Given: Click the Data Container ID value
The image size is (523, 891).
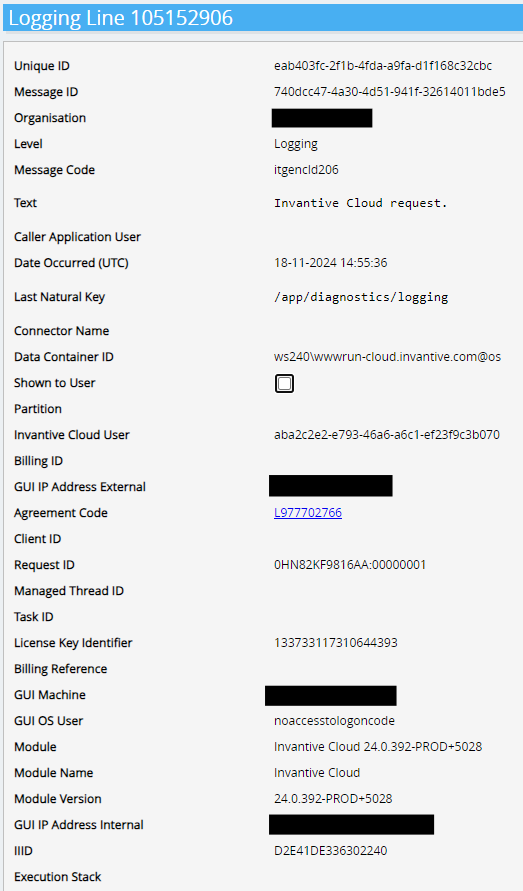Looking at the screenshot, I should pos(387,357).
